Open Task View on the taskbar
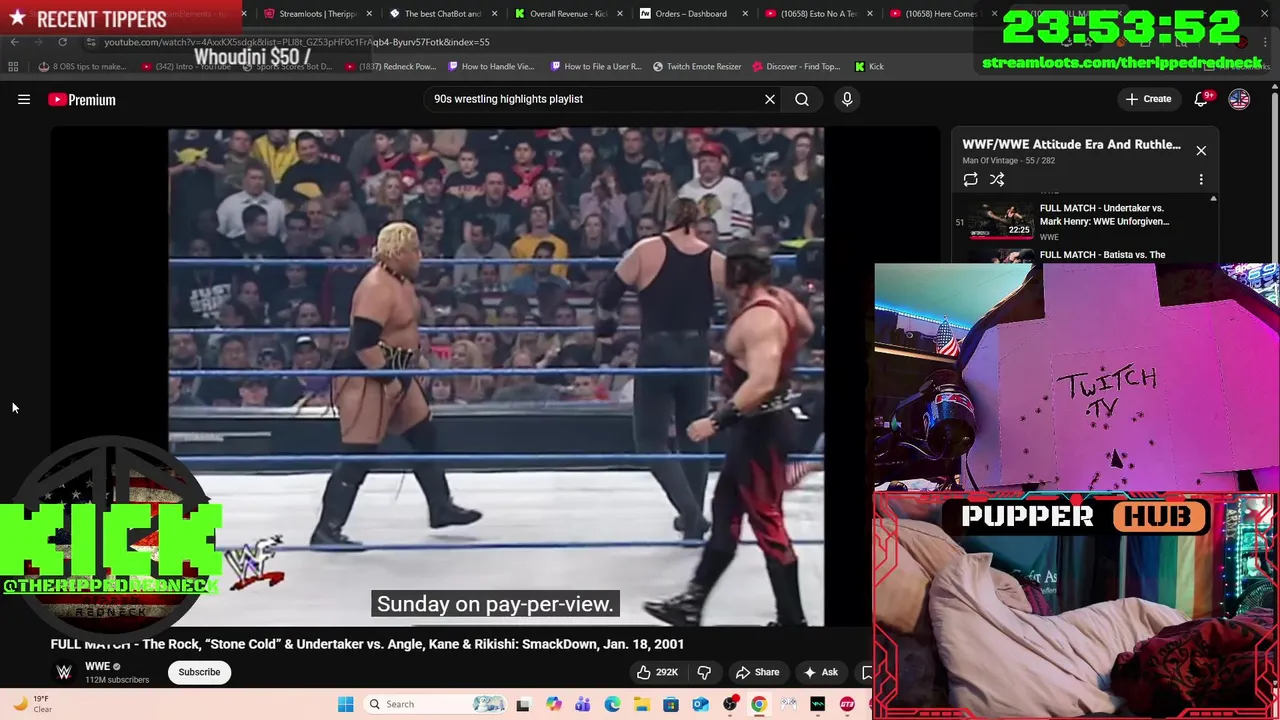Image resolution: width=1280 pixels, height=720 pixels. (x=522, y=704)
